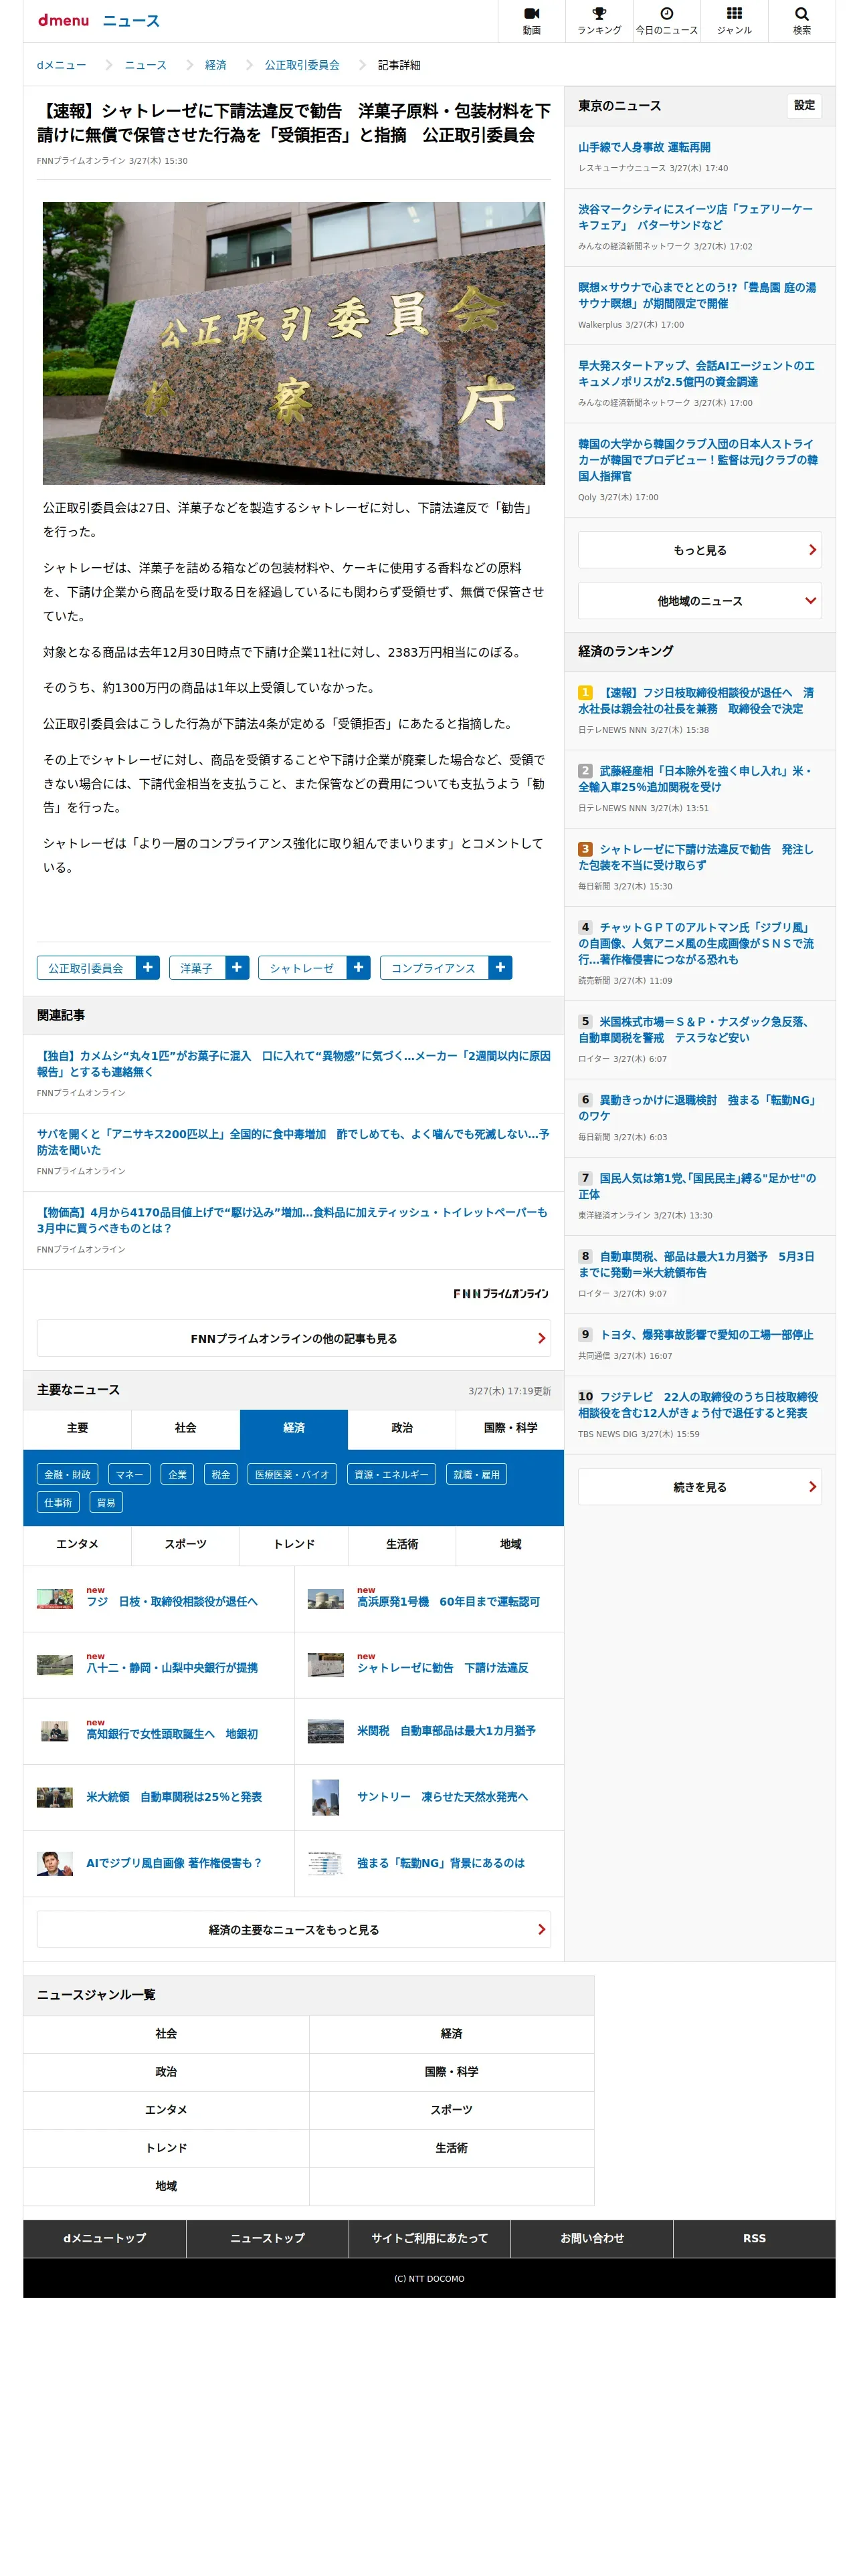This screenshot has height=2576, width=859.
Task: Click the article main image
Action: (293, 343)
